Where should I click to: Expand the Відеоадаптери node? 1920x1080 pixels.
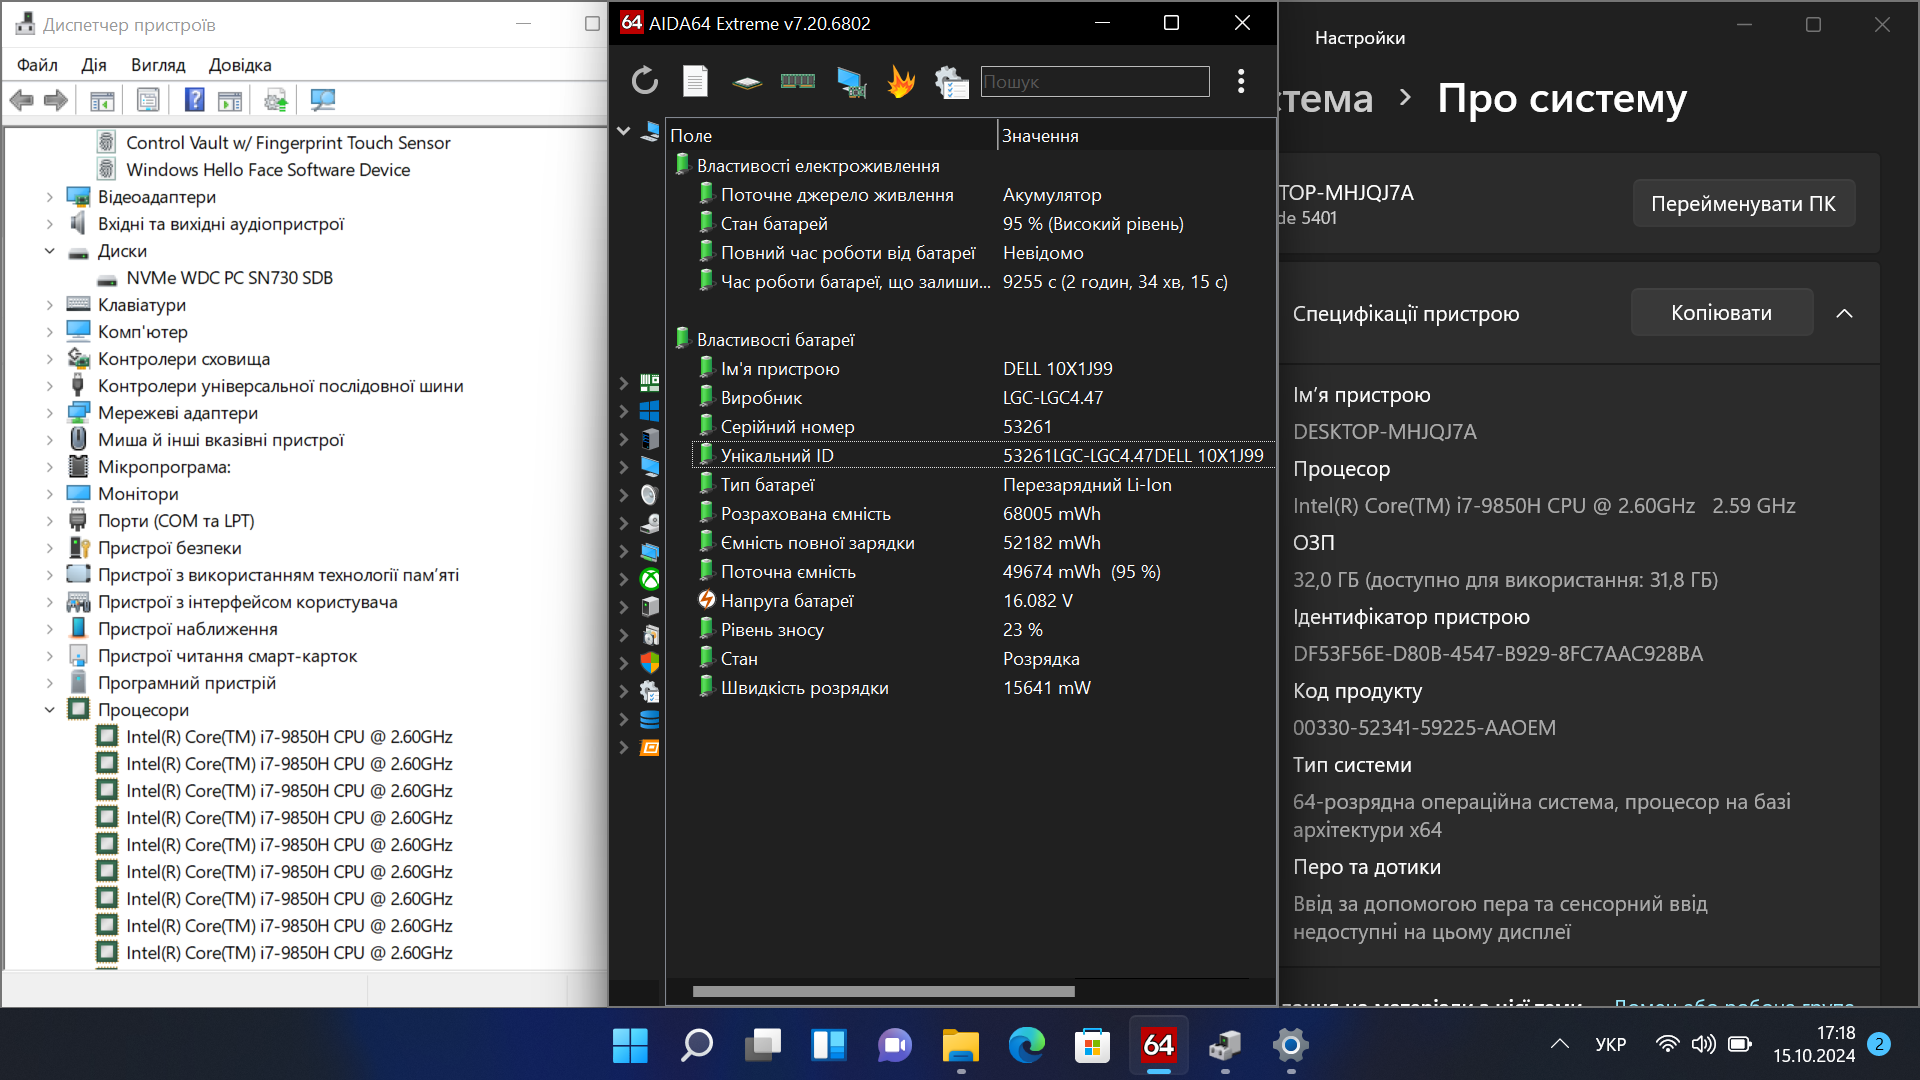pyautogui.click(x=50, y=197)
